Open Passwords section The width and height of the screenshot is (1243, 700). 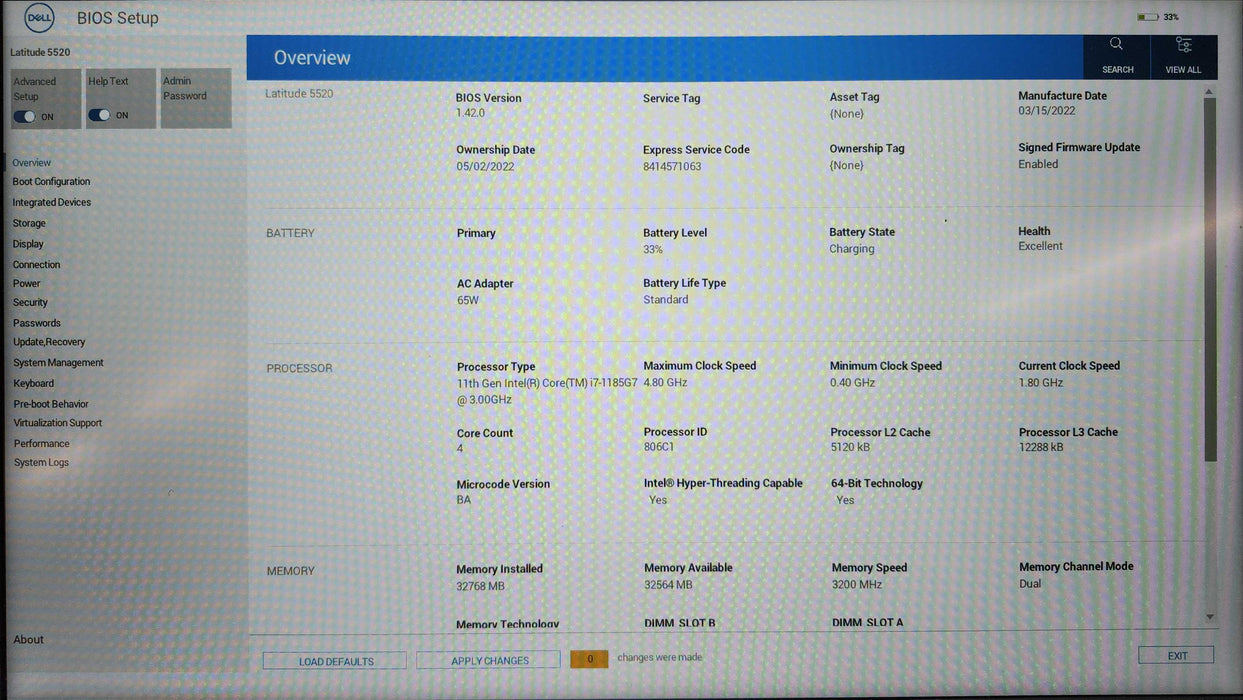point(37,324)
